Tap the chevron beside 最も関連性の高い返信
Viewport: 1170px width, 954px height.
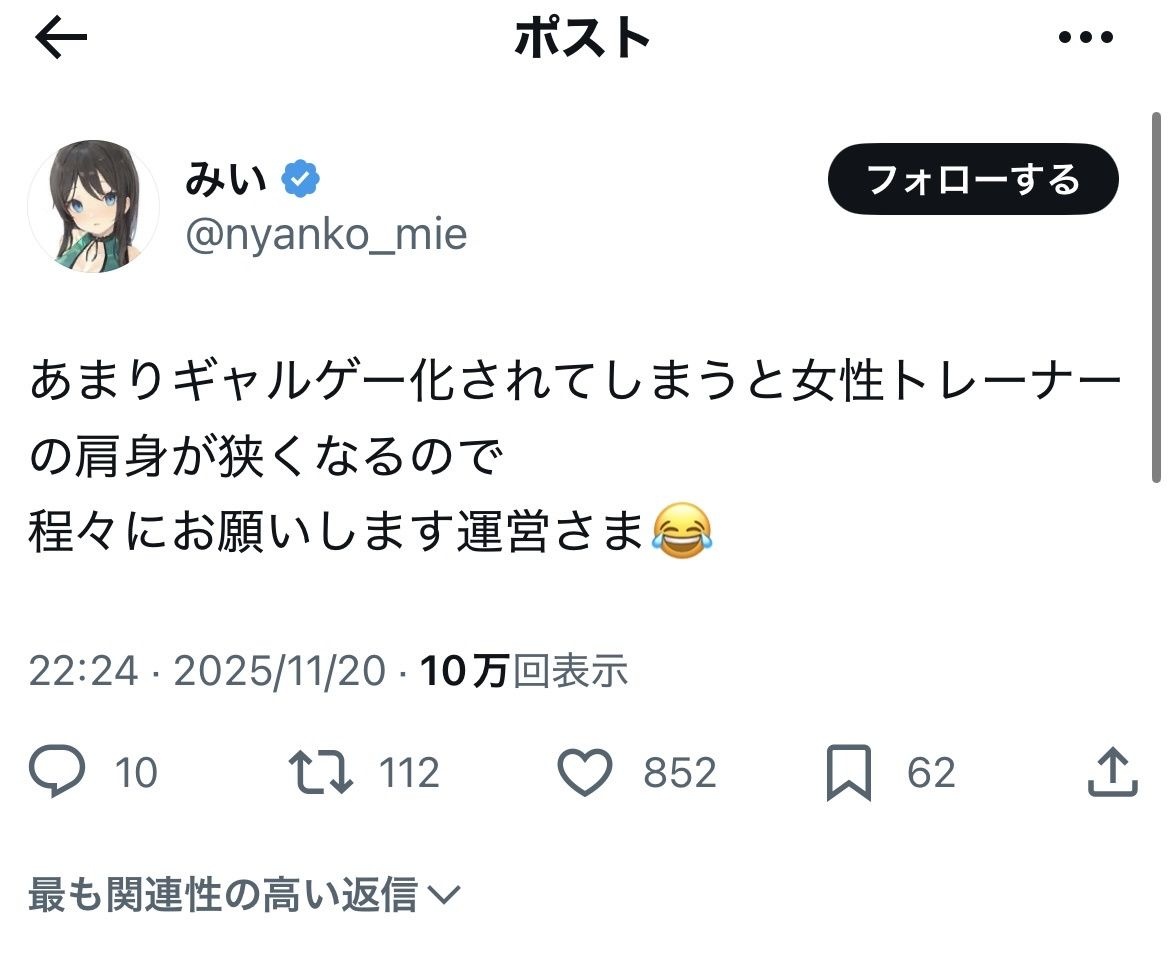click(x=442, y=895)
